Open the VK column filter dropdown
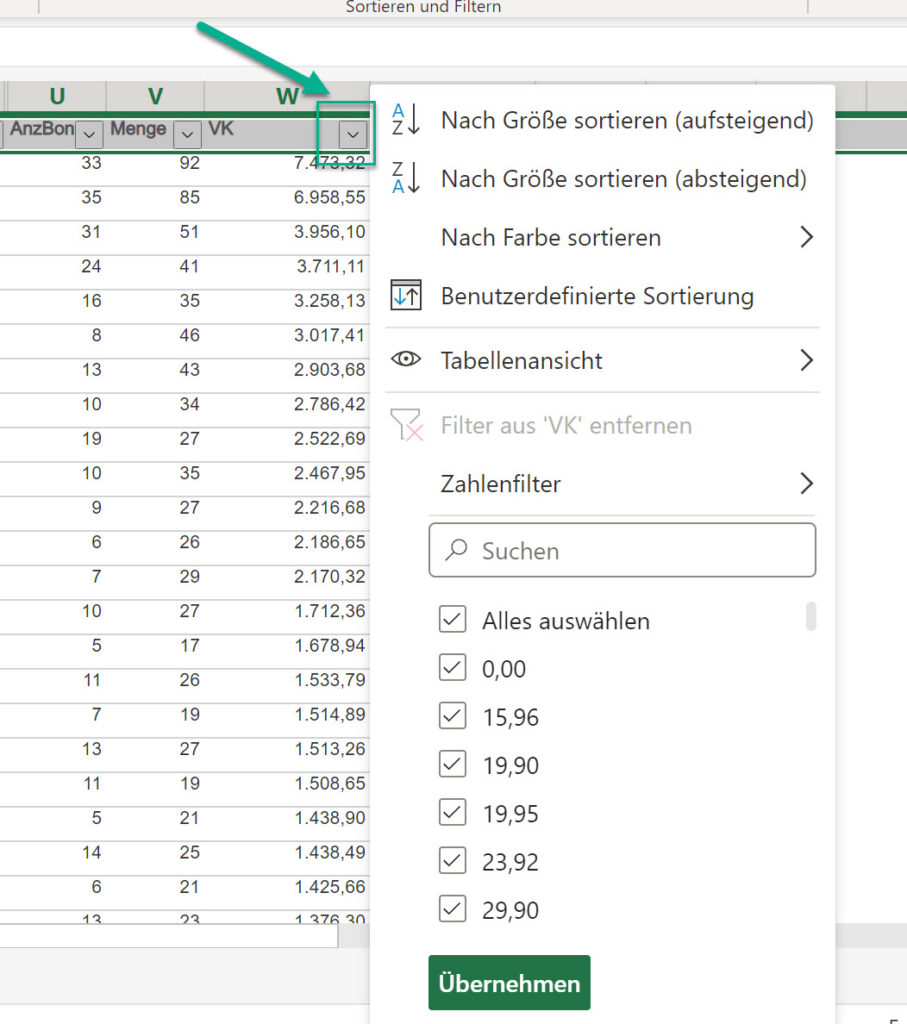This screenshot has height=1024, width=907. 352,134
